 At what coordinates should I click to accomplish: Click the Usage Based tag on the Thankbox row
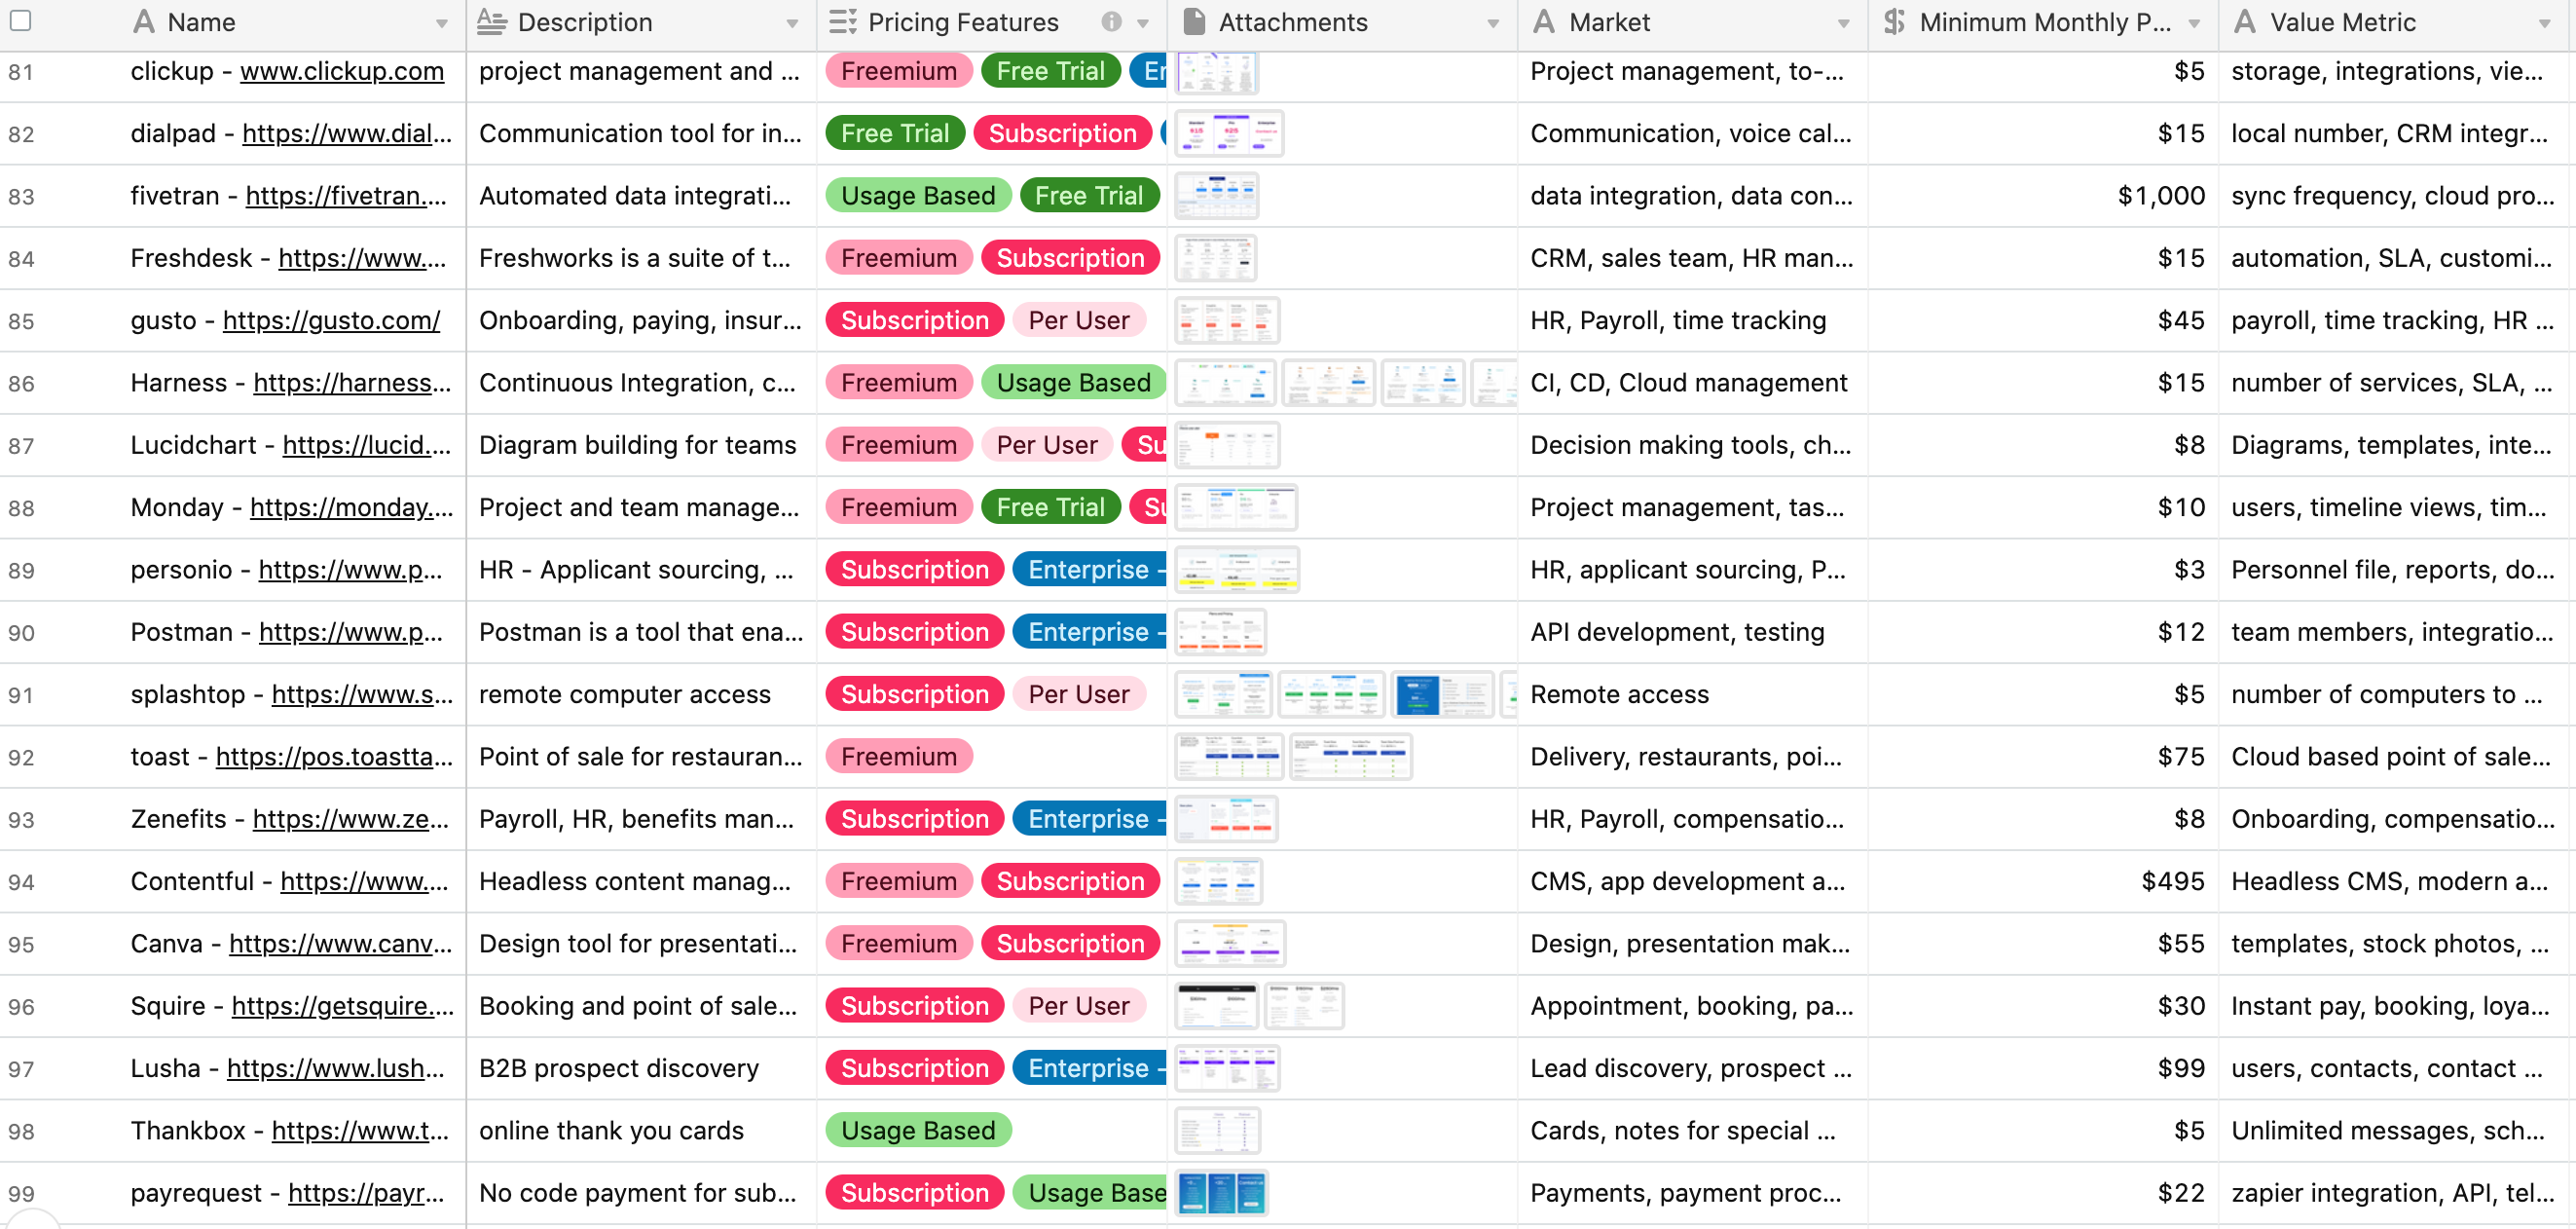tap(917, 1130)
